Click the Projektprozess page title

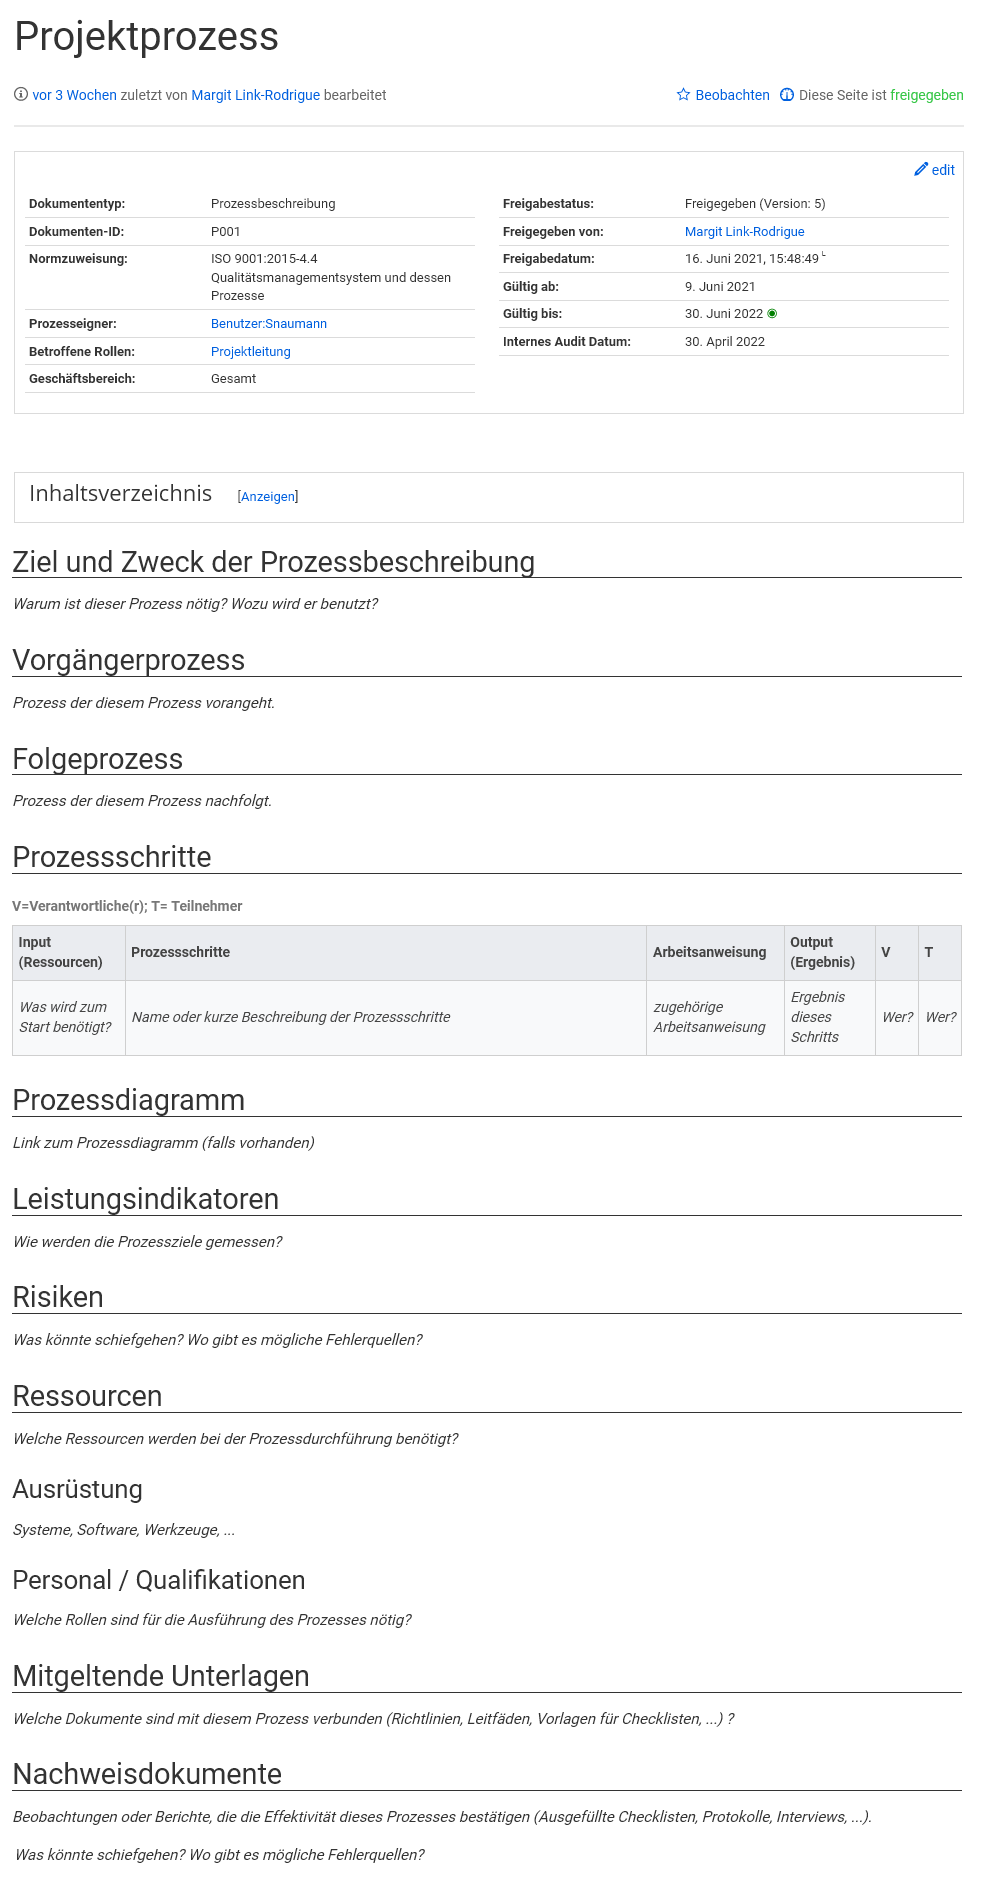click(x=147, y=37)
